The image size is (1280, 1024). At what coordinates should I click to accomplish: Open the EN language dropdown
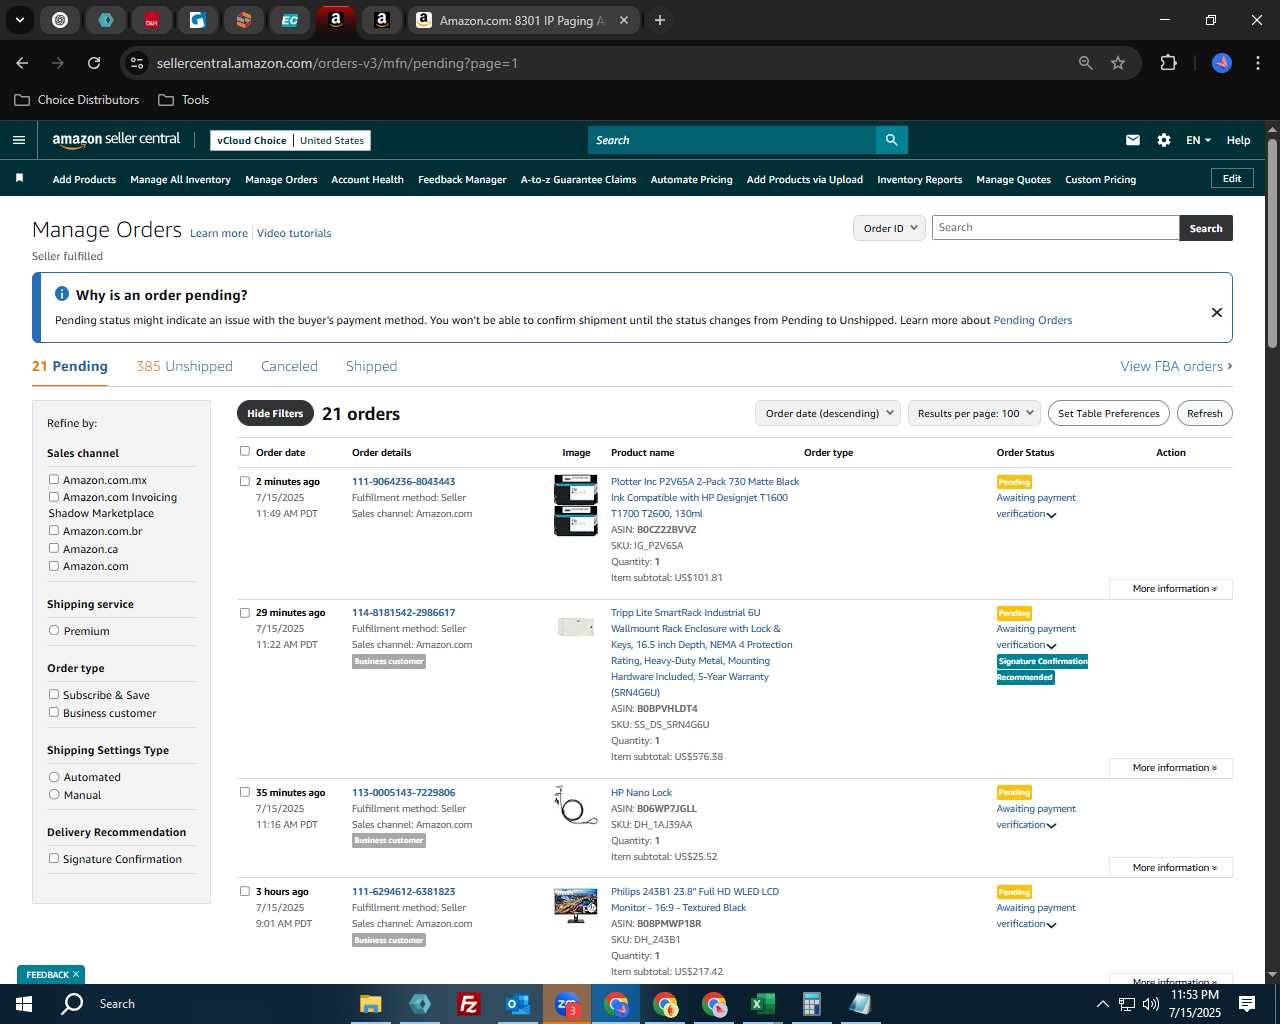(x=1198, y=140)
